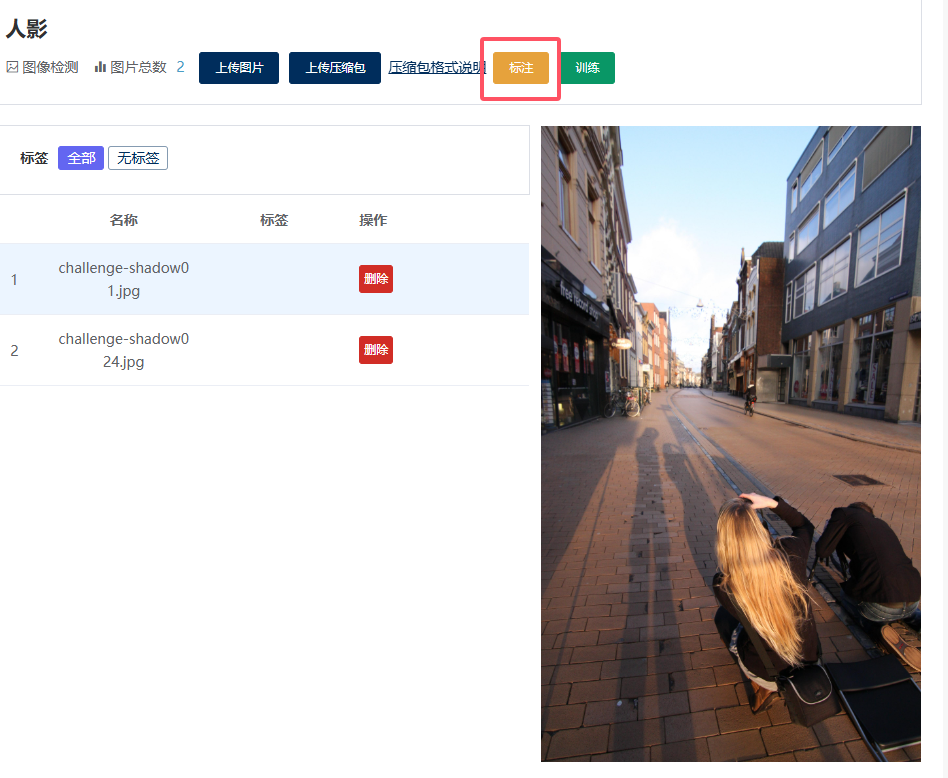This screenshot has width=948, height=778.
Task: Select the 全部 label filter
Action: tap(81, 158)
